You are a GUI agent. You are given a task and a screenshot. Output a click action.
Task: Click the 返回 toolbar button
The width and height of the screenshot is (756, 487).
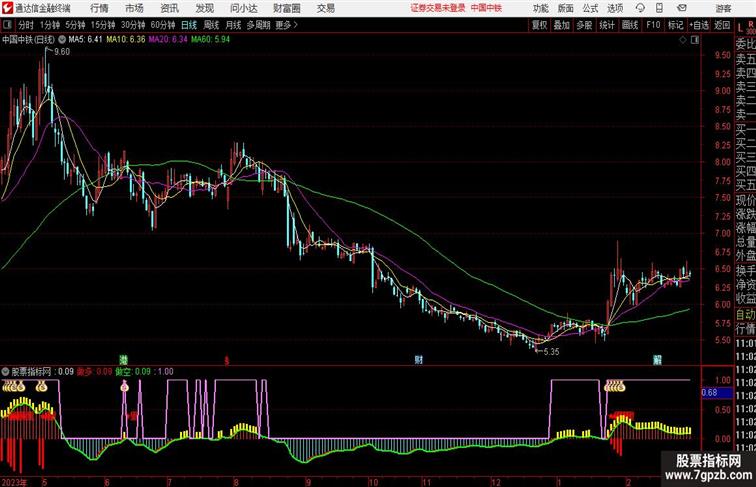(x=722, y=25)
